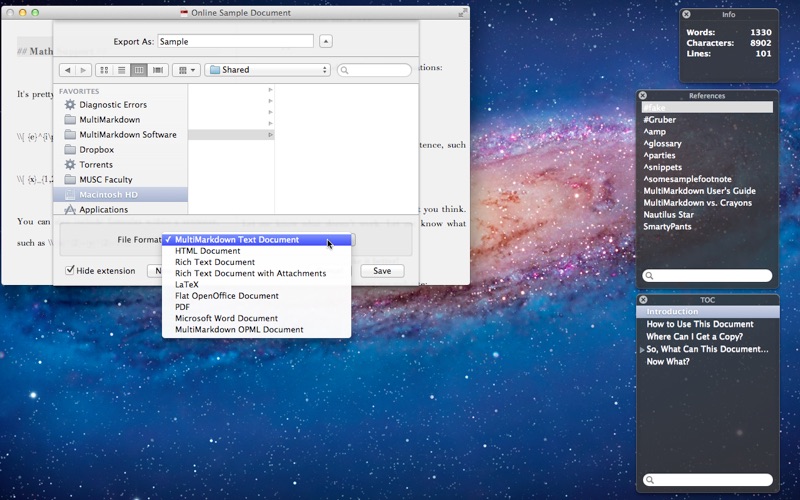This screenshot has height=500, width=800.
Task: Choose LaTeX export format
Action: pos(257,284)
